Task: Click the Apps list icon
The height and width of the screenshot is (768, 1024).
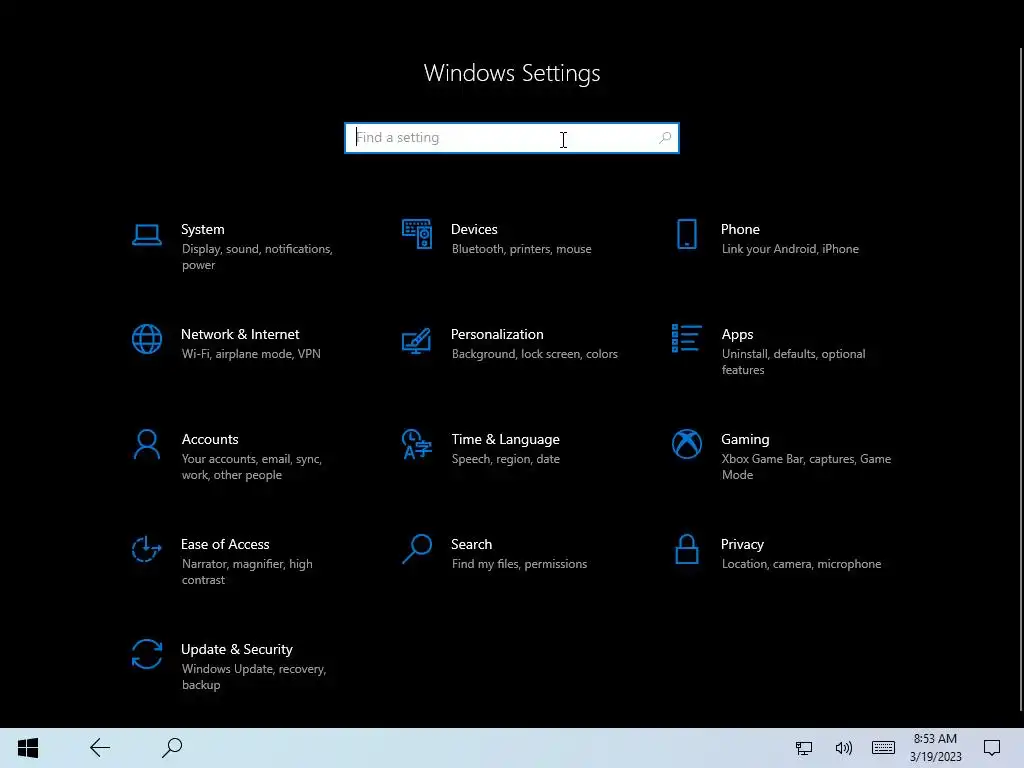Action: (687, 338)
